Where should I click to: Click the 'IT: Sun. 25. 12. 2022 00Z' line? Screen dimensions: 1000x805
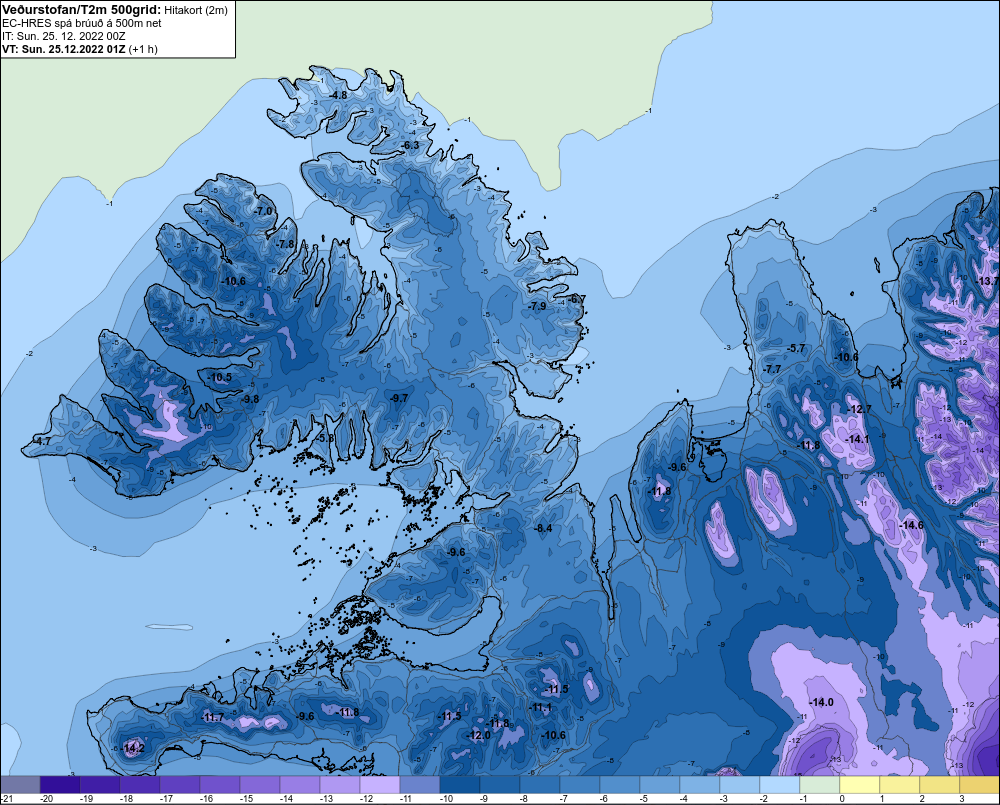coord(64,36)
